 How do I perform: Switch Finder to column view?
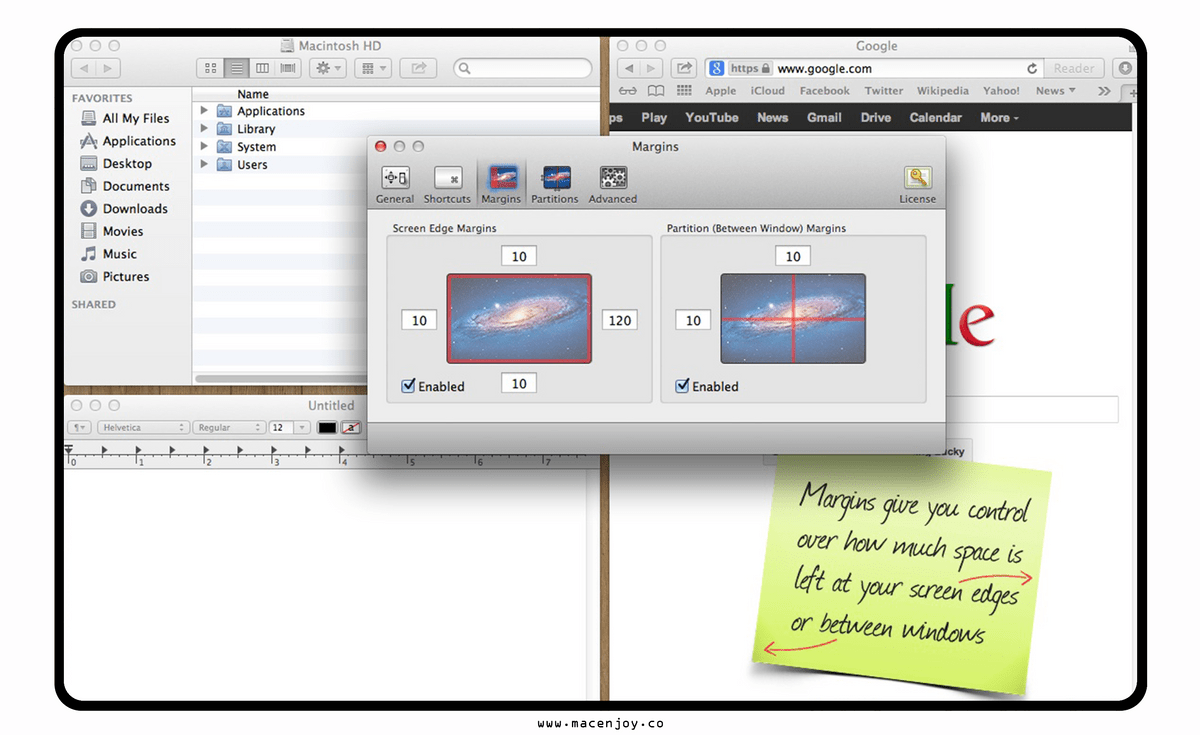point(263,68)
